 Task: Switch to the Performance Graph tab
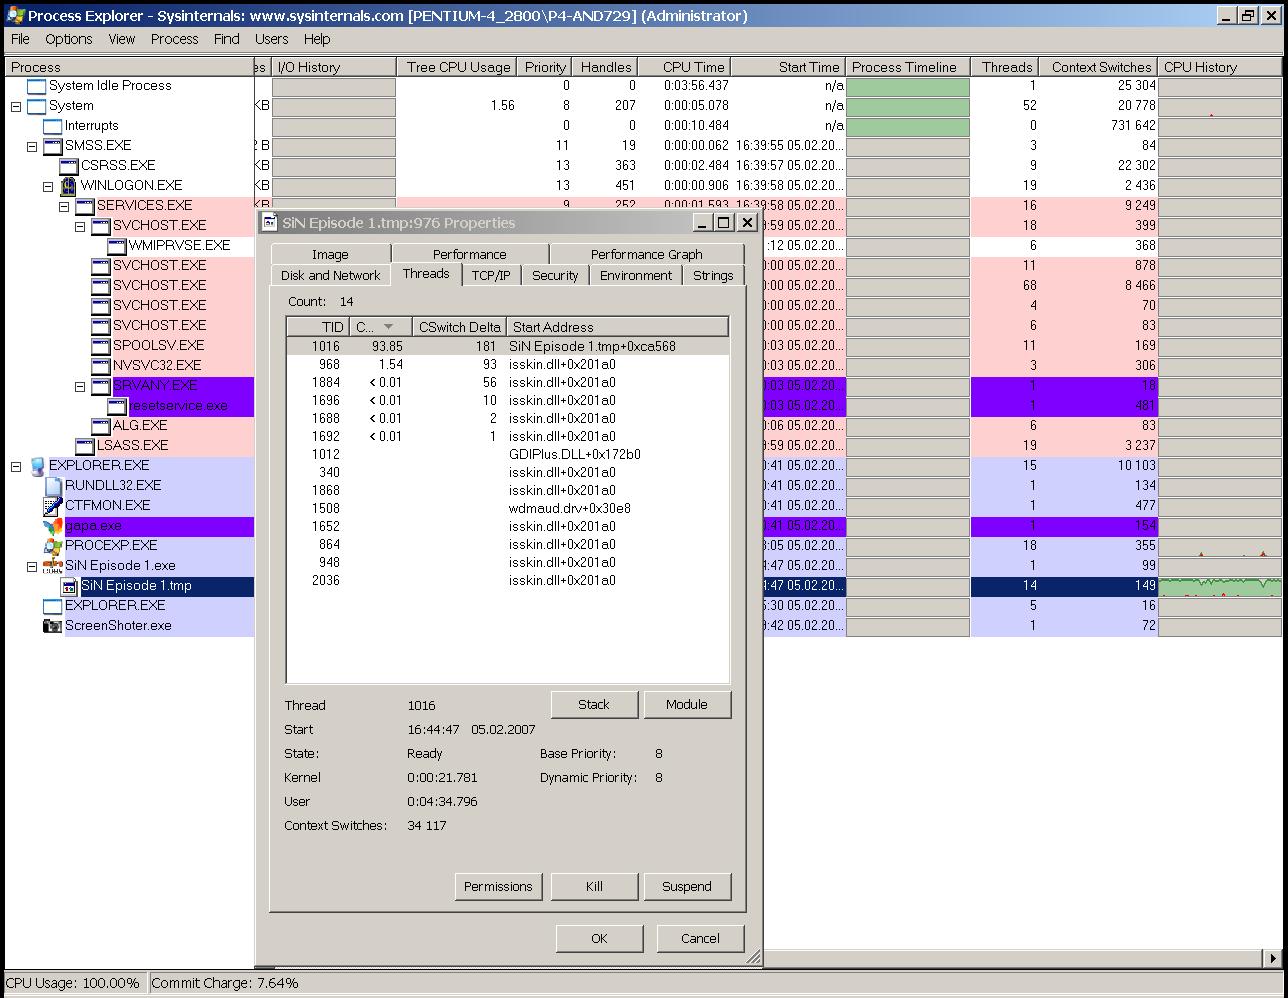coord(646,254)
